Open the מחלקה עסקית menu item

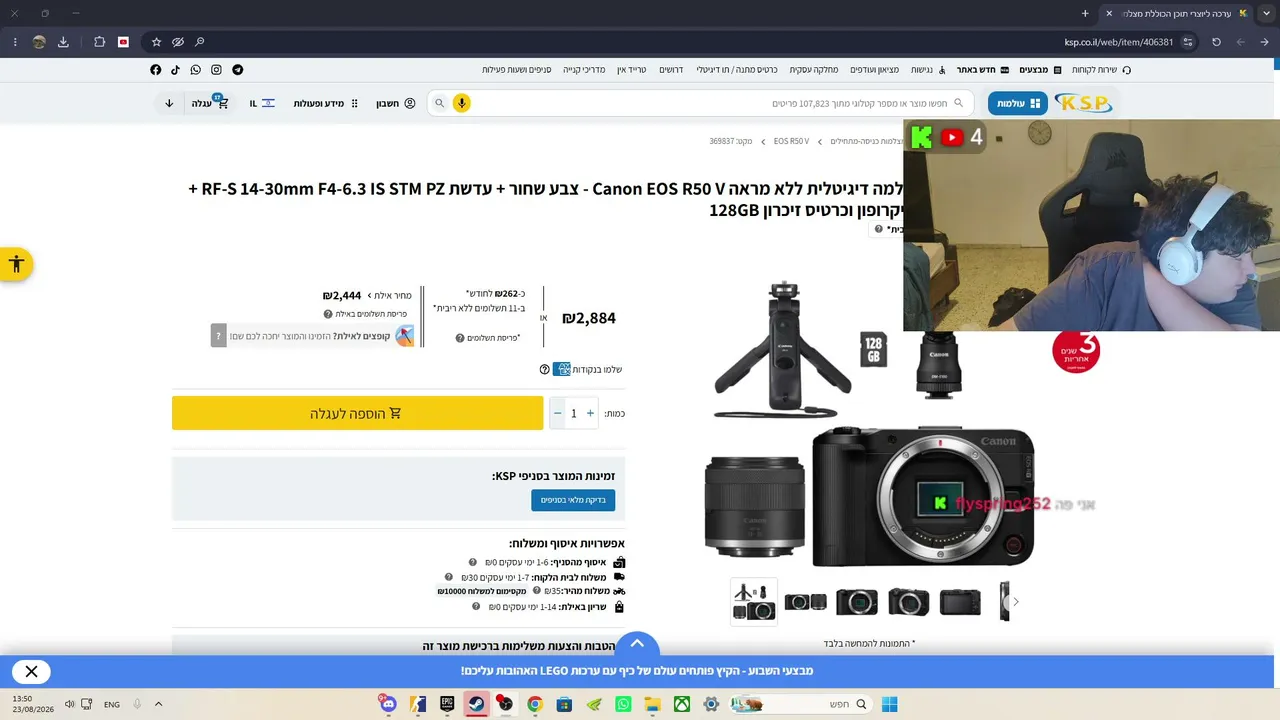point(814,70)
